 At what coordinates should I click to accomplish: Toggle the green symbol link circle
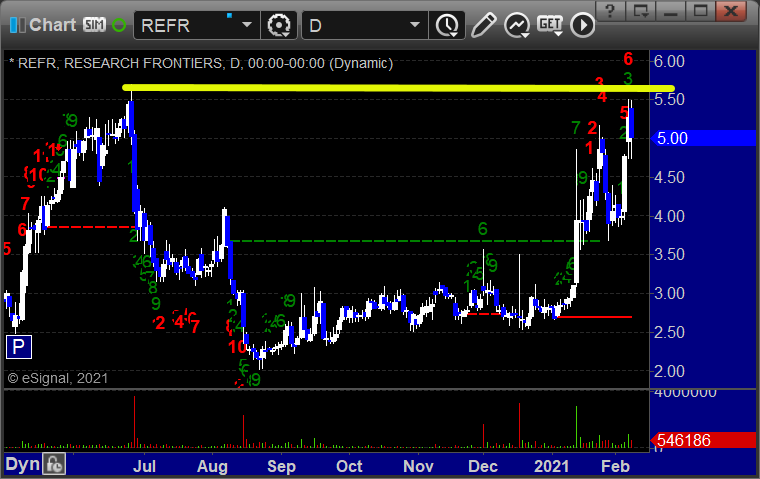[x=119, y=25]
